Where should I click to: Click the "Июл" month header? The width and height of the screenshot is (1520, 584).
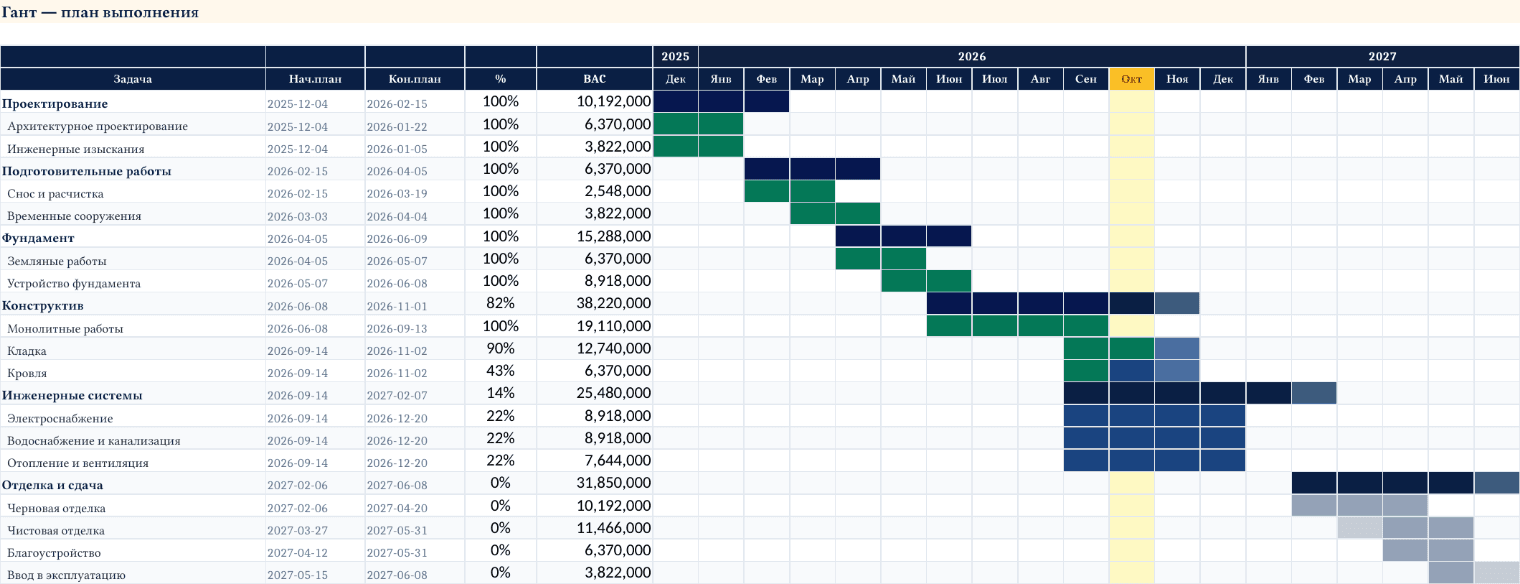point(995,79)
